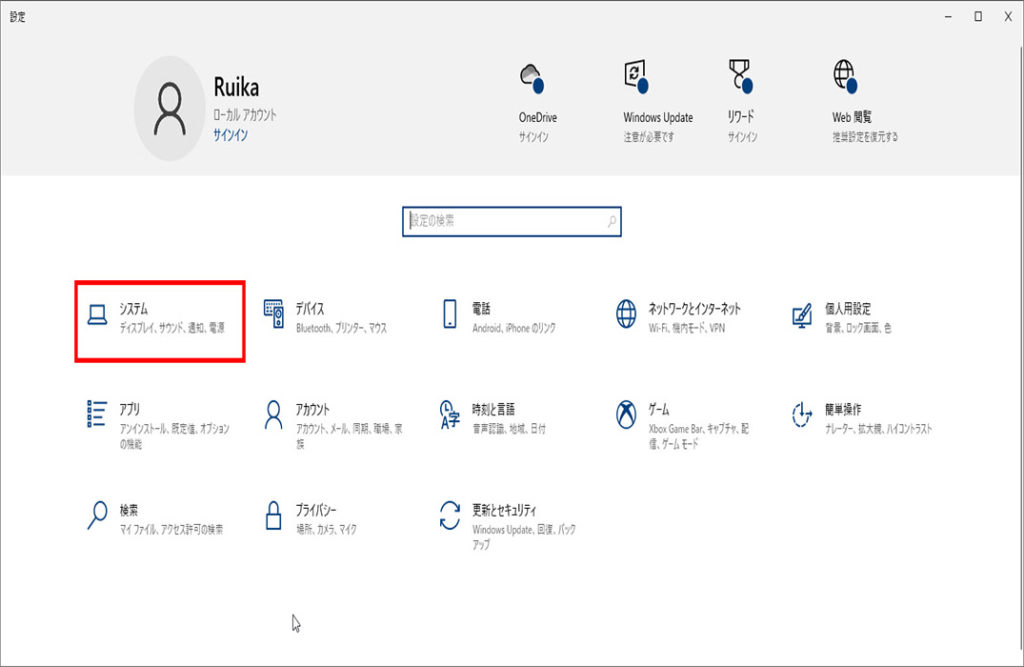Click the プライバシー (Privacy) lock icon

[274, 515]
